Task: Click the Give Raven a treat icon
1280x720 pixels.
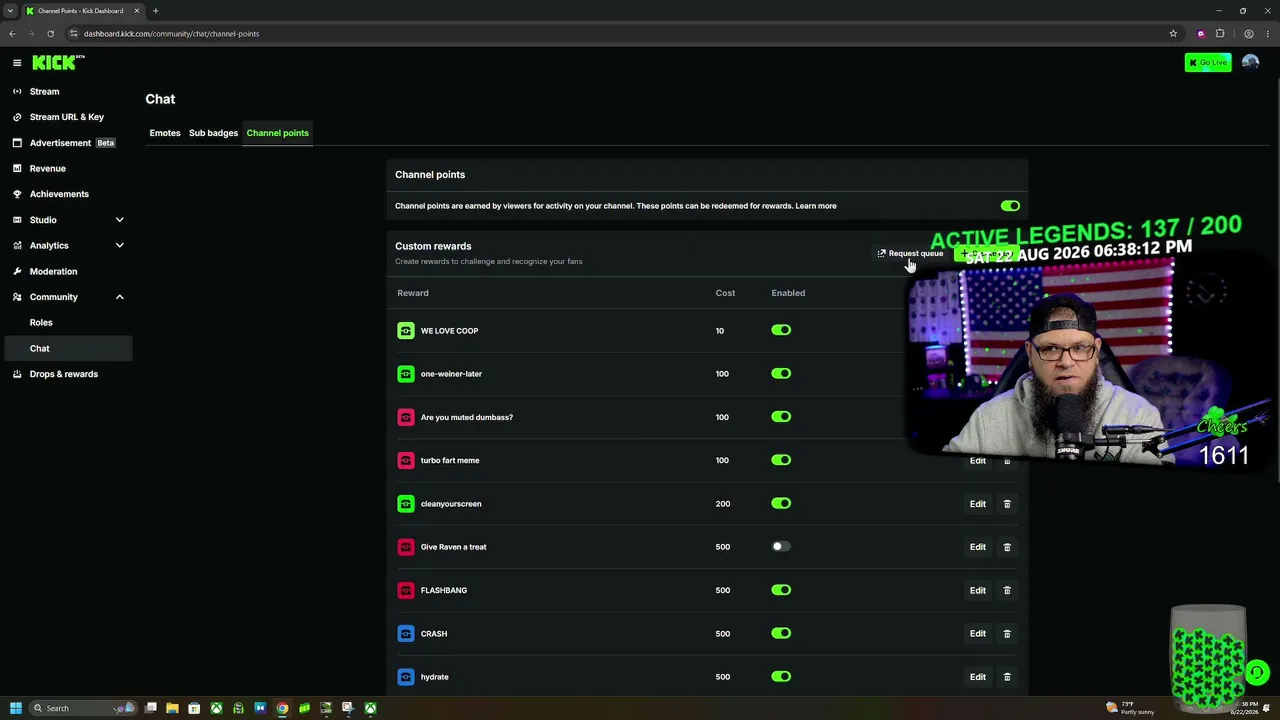Action: (x=406, y=547)
